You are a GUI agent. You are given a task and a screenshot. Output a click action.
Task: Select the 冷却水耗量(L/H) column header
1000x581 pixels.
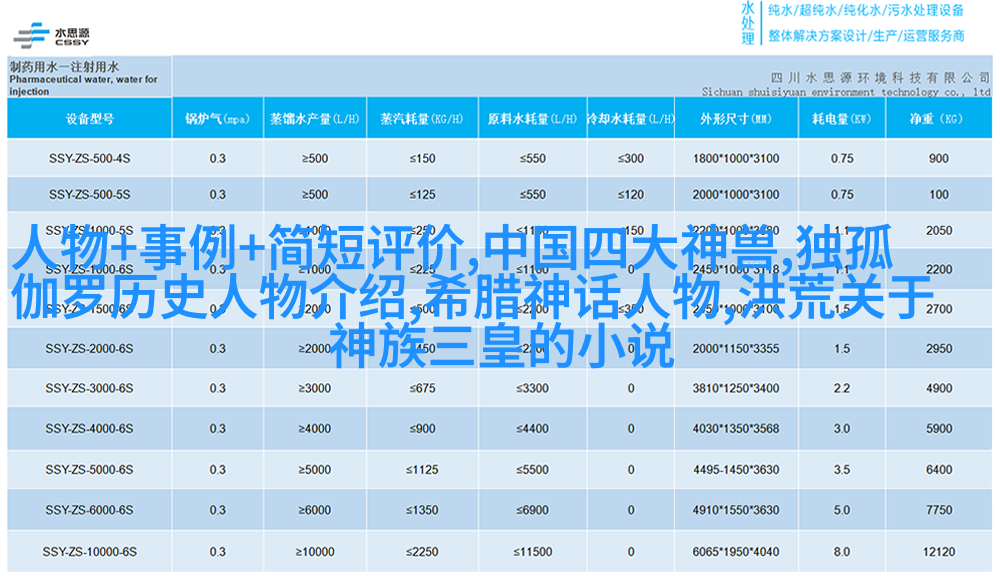(630, 119)
